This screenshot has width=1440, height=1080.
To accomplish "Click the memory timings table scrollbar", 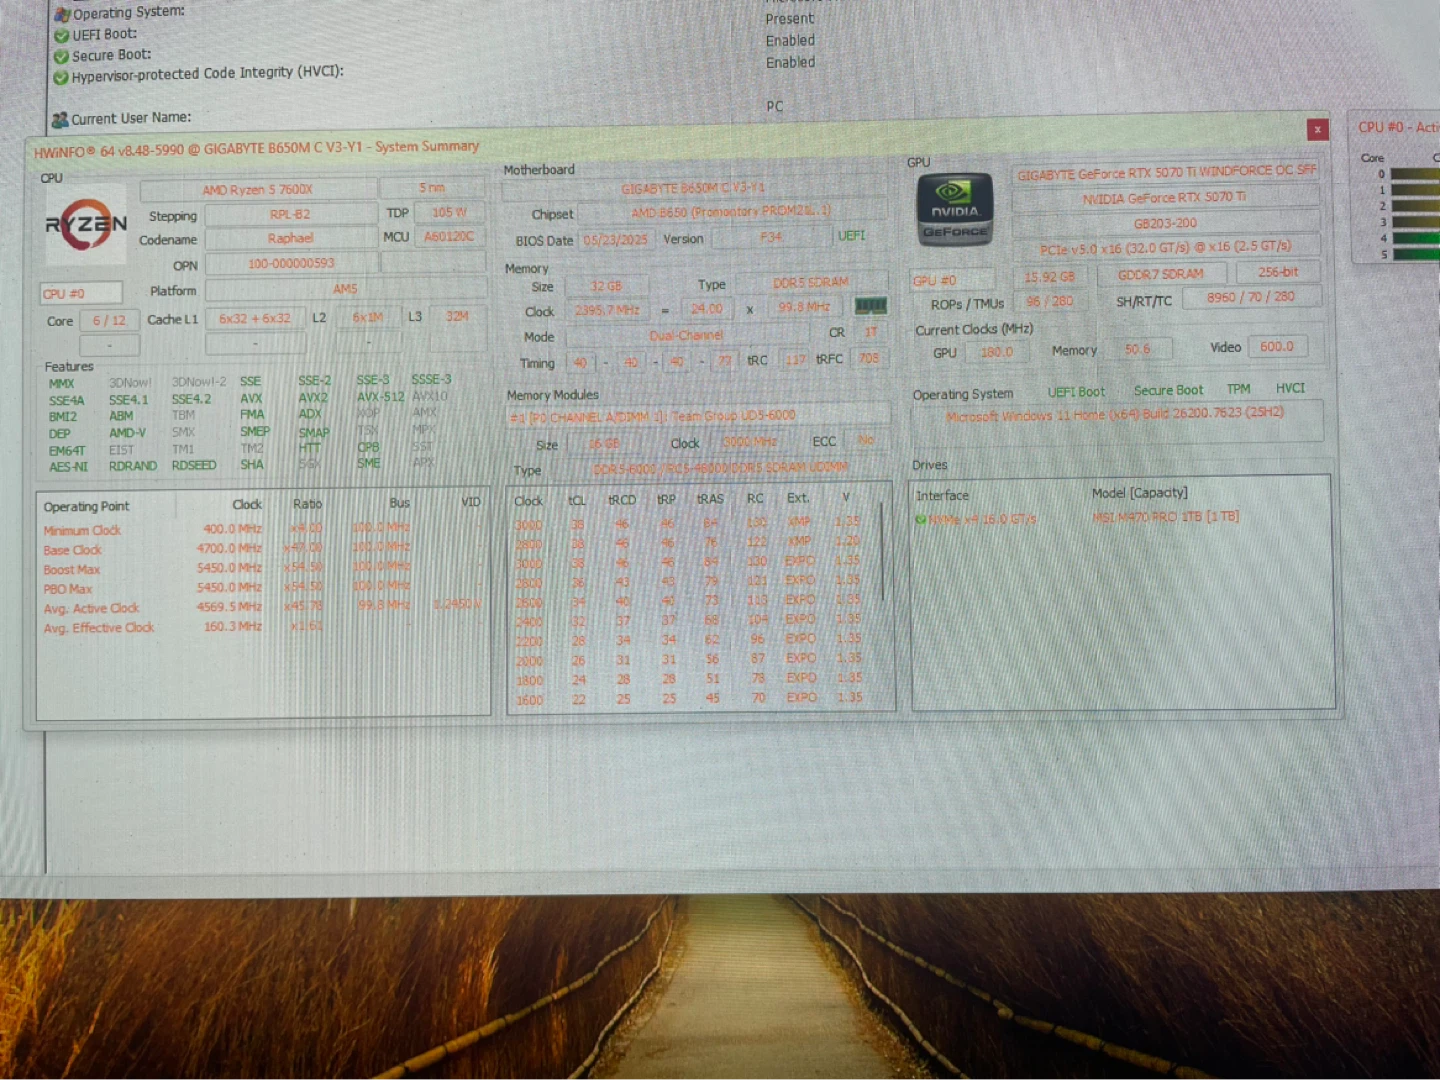I will 884,552.
